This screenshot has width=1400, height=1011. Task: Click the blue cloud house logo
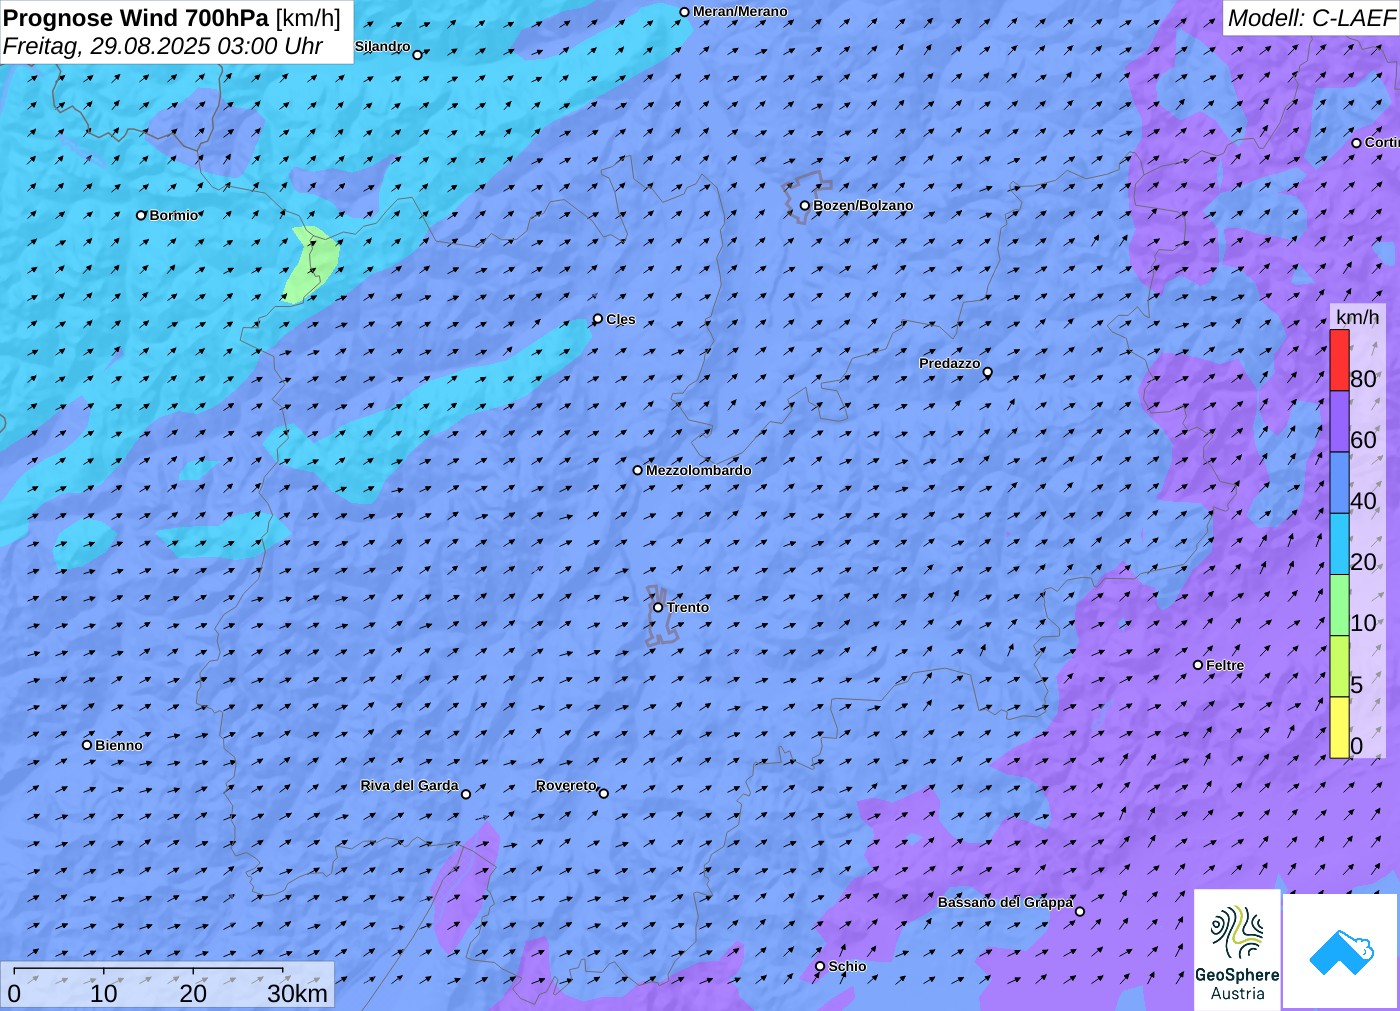click(1341, 950)
